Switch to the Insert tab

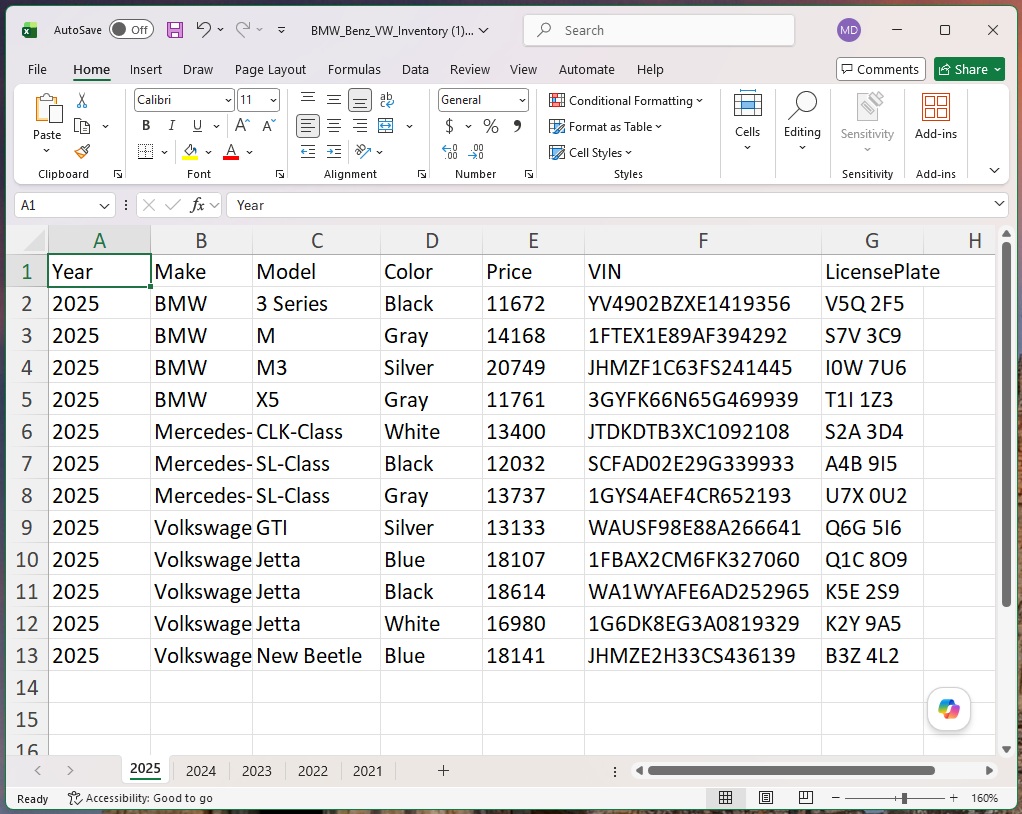point(145,70)
